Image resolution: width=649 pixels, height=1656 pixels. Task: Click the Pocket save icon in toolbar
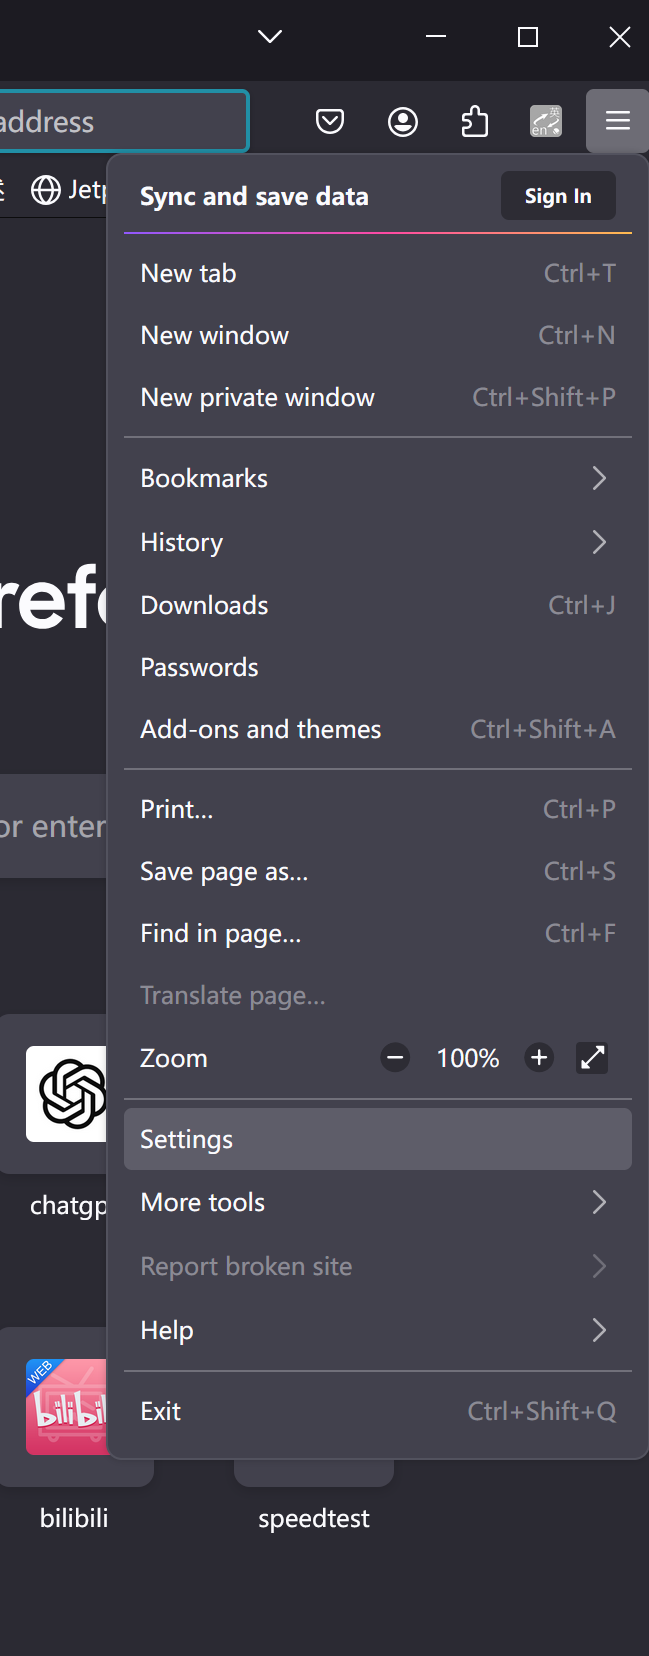click(330, 122)
